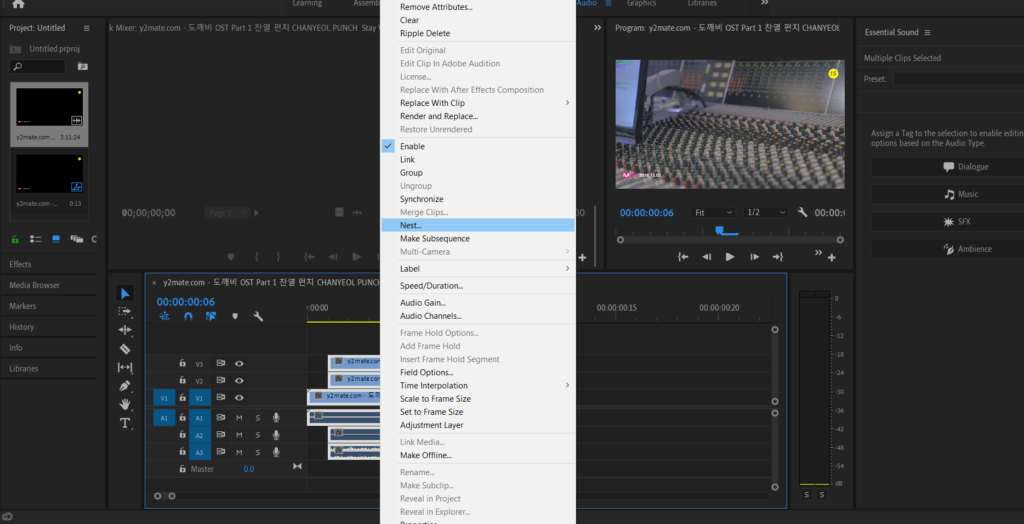
Task: Expand Program monitor overflow chevrons
Action: coord(819,252)
